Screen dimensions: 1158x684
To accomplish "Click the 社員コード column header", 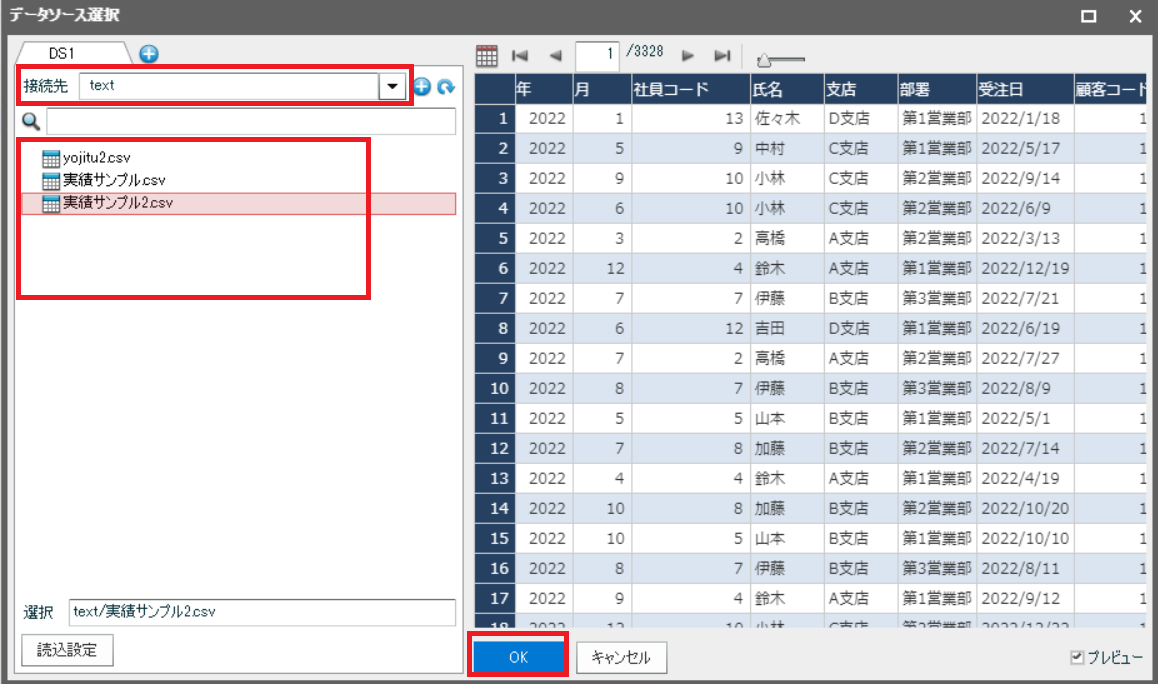I will tap(691, 89).
